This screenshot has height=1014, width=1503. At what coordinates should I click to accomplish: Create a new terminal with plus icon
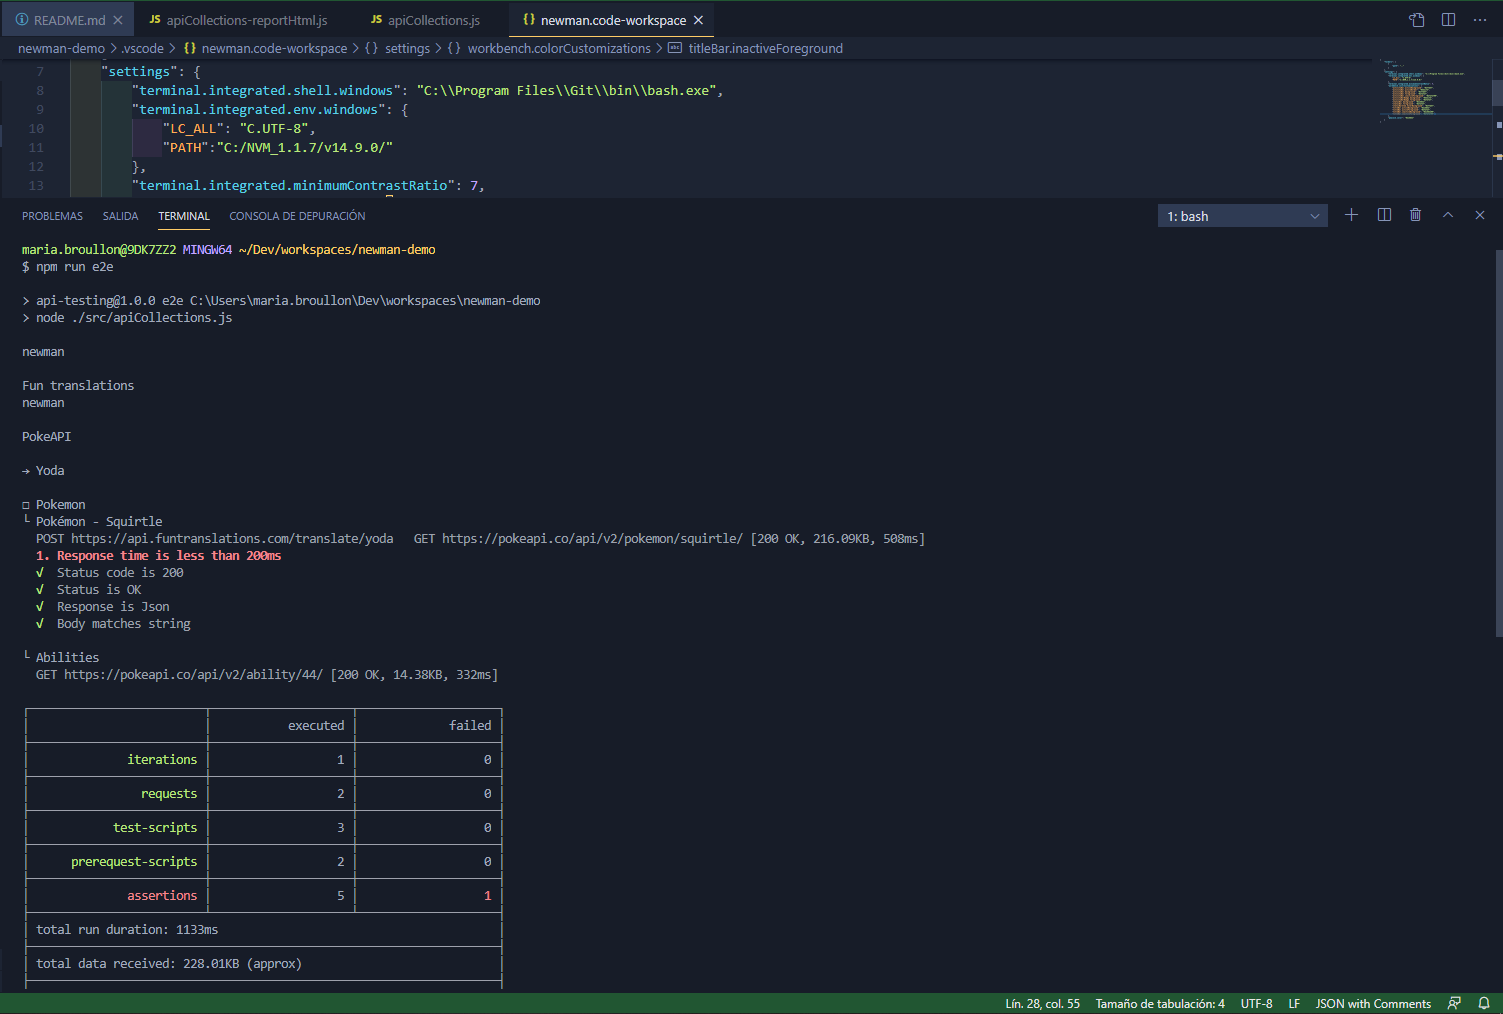coord(1351,215)
